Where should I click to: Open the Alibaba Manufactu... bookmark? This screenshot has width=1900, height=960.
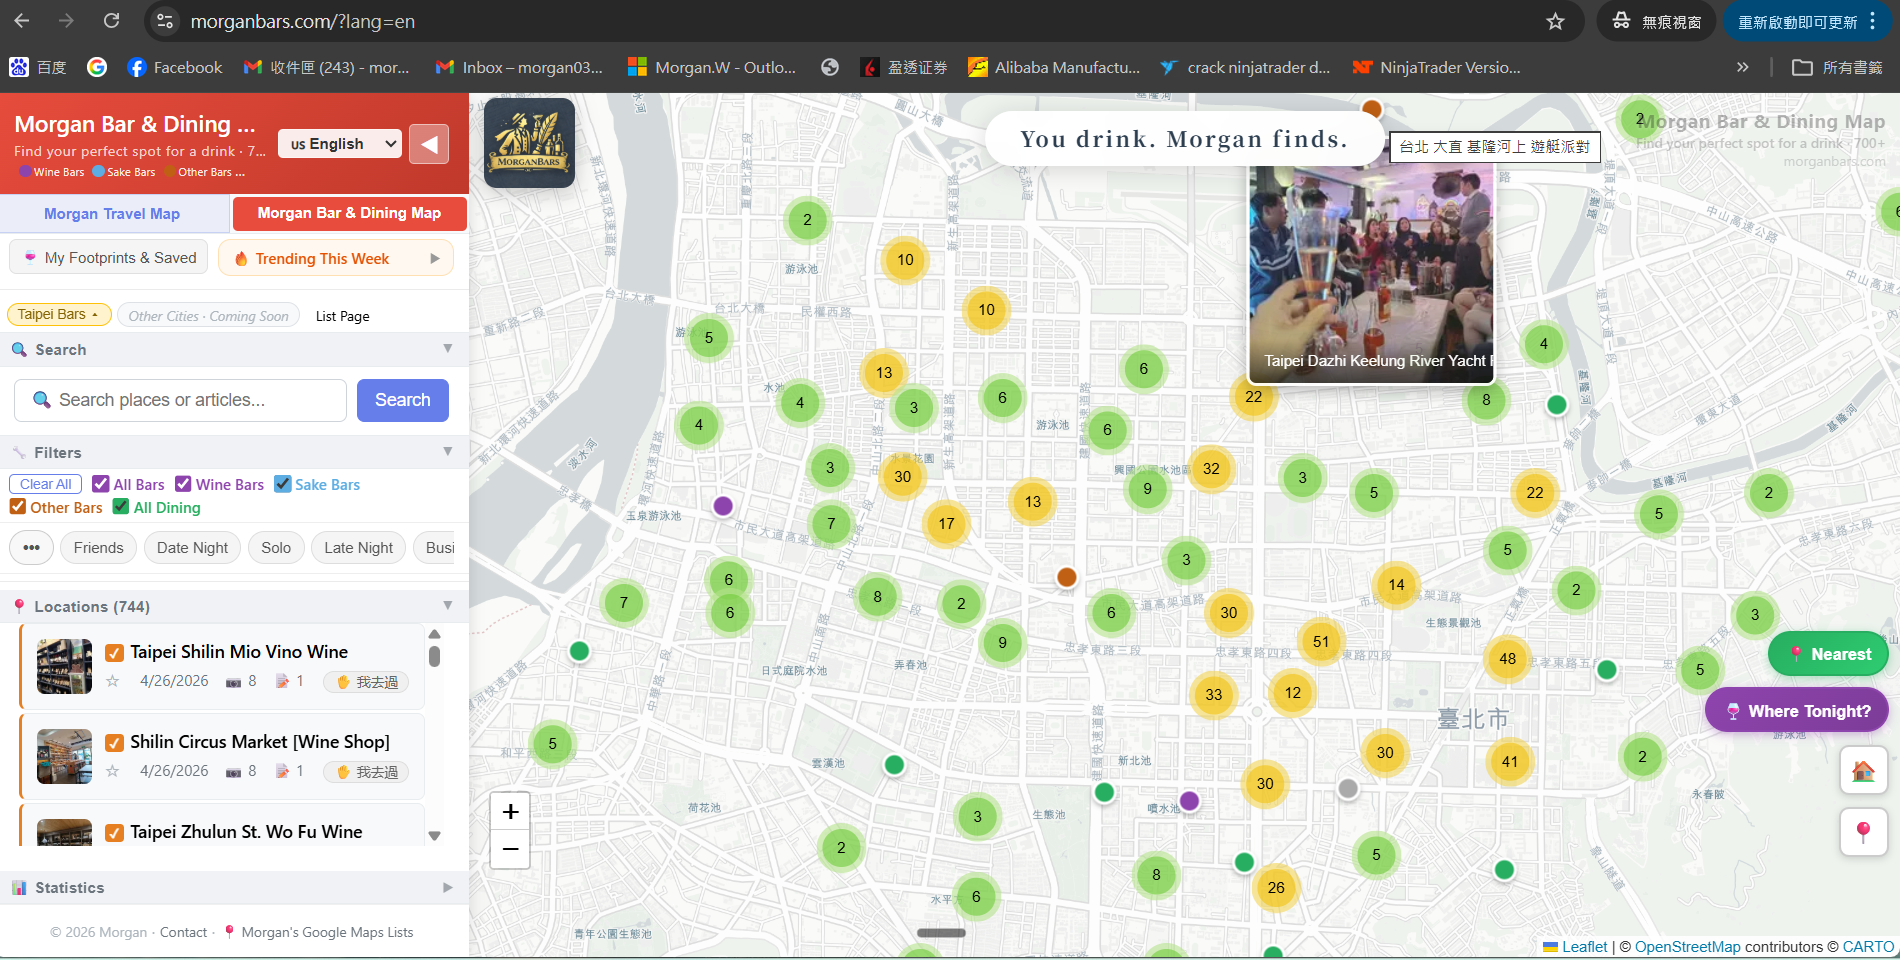1054,67
